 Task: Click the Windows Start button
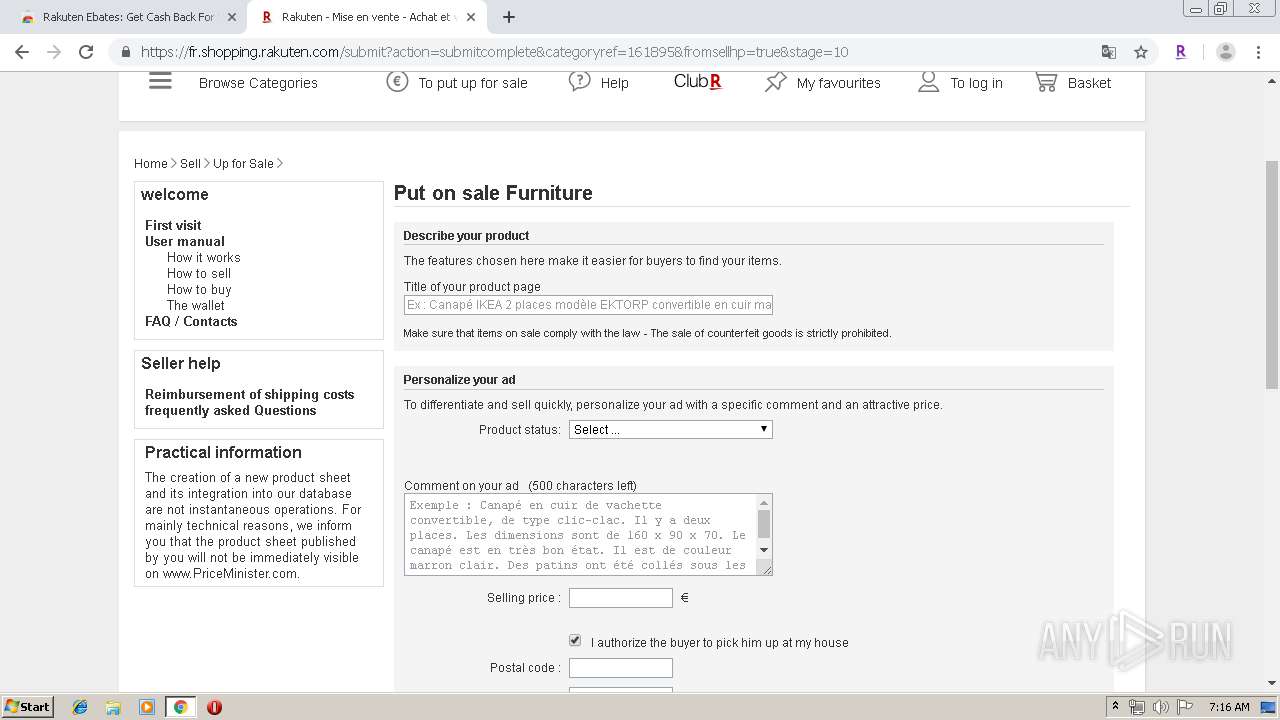[x=27, y=707]
